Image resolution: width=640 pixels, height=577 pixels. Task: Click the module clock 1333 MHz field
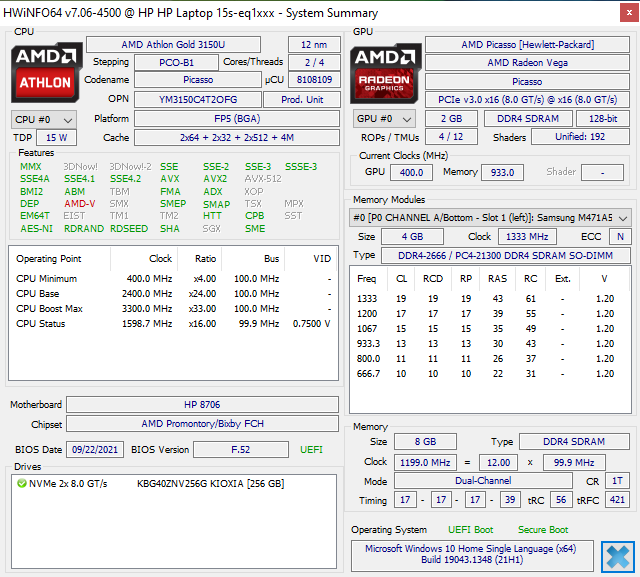pos(527,237)
